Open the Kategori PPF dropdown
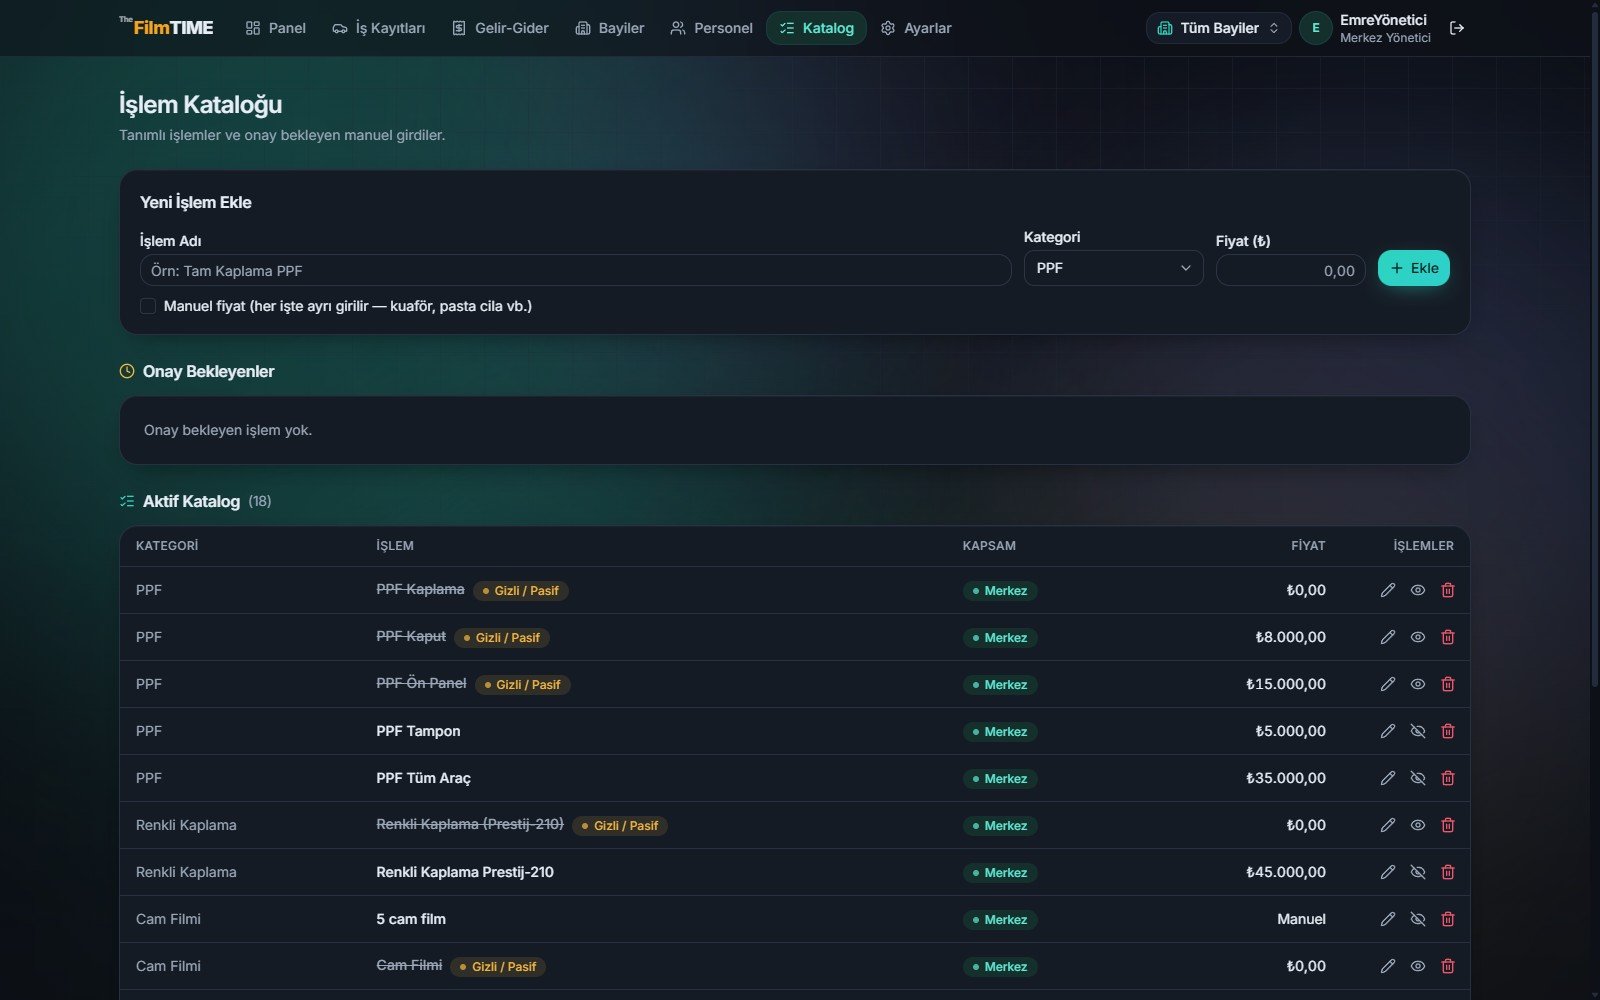The width and height of the screenshot is (1600, 1000). [x=1113, y=268]
